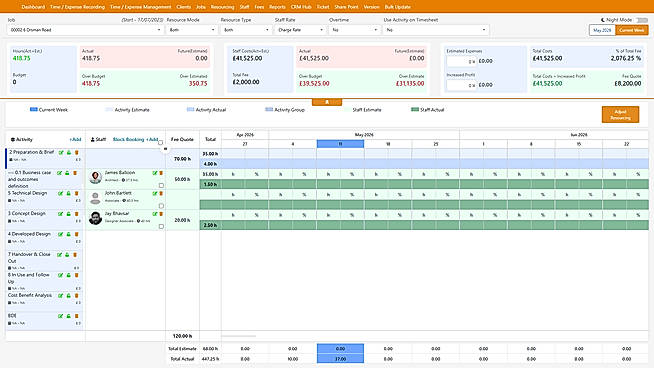Image resolution: width=654 pixels, height=368 pixels.
Task: Edit the Concept Design activity
Action: coord(61,214)
